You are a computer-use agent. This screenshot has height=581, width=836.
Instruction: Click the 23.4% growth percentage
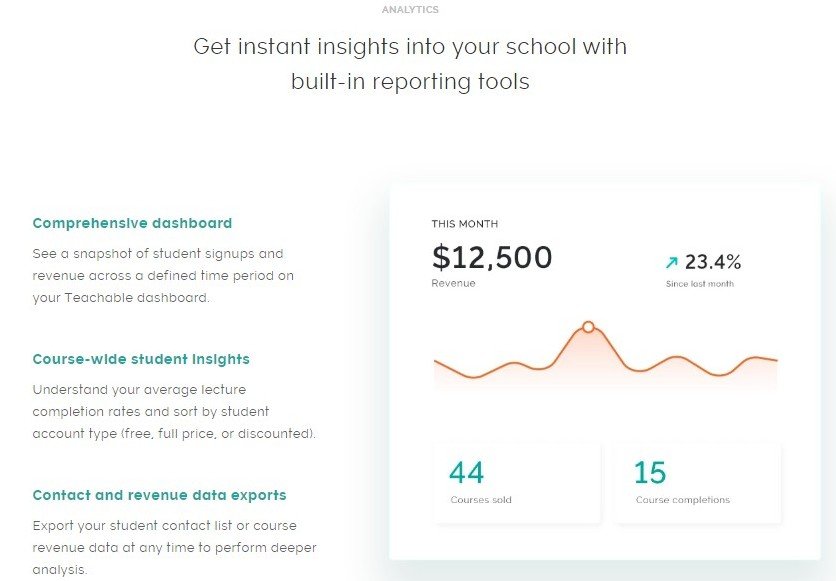pyautogui.click(x=713, y=263)
